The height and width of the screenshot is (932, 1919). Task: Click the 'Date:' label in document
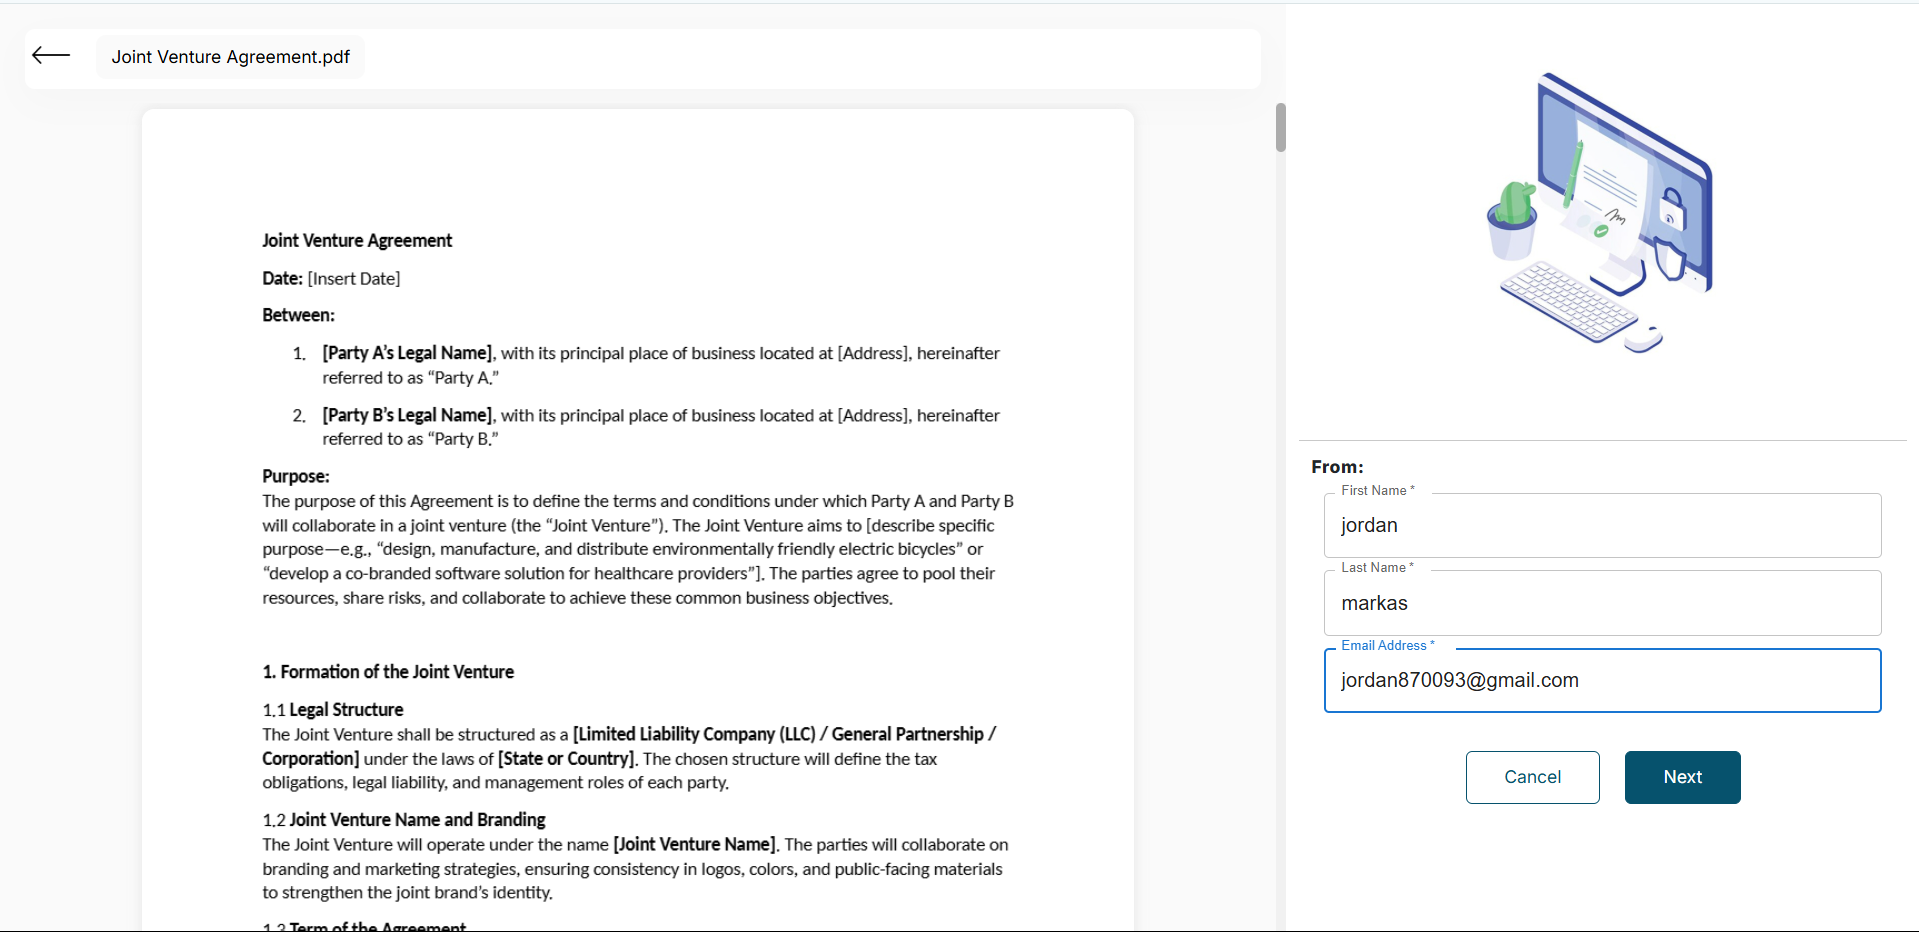282,279
